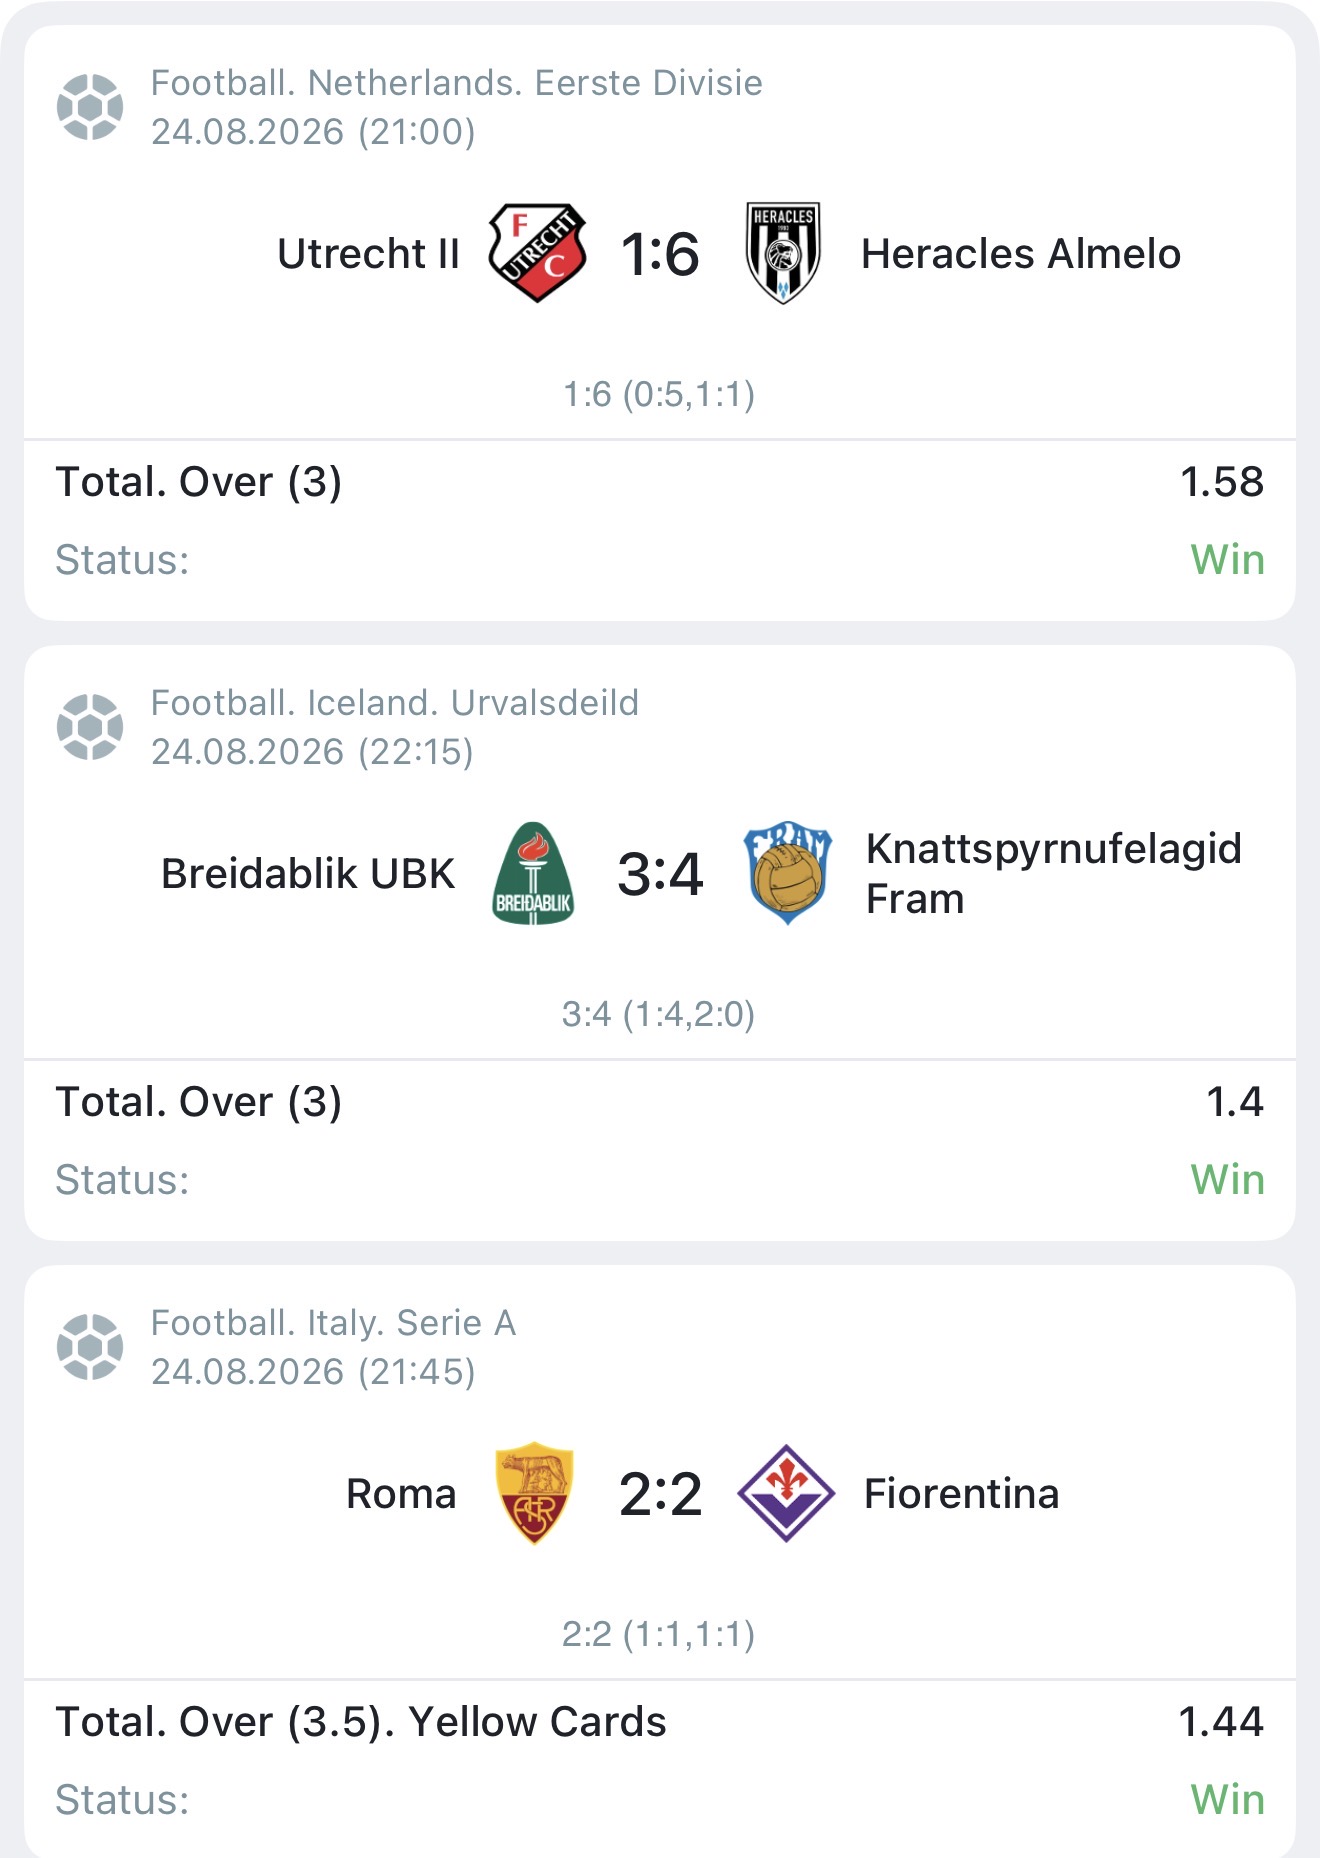Select the Utrecht II team name
The width and height of the screenshot is (1320, 1858).
point(368,254)
